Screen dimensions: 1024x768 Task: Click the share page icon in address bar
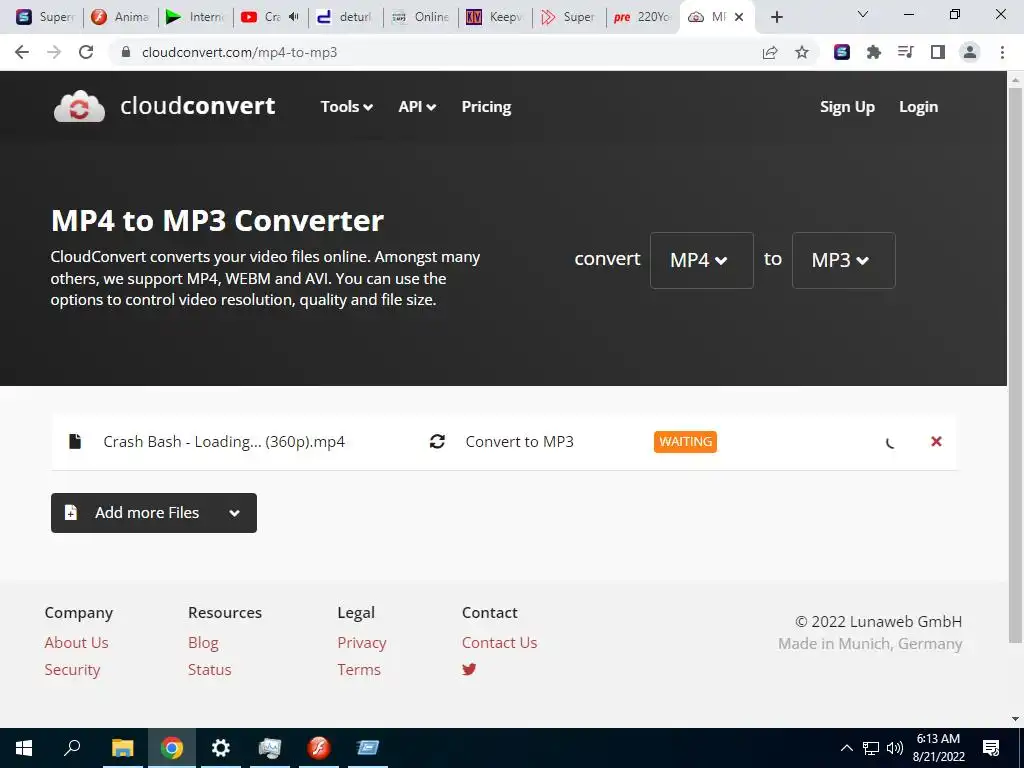[770, 52]
